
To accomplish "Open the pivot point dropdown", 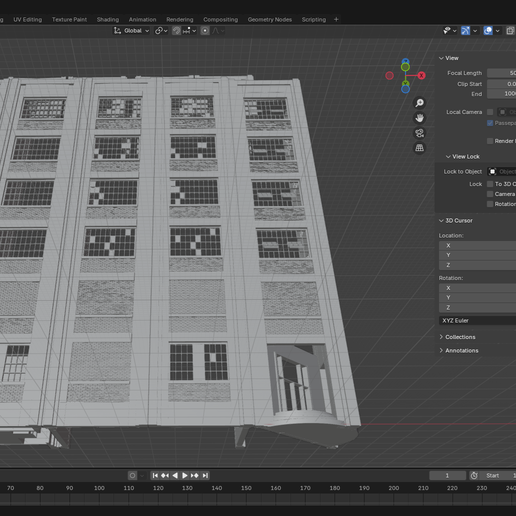I will coord(161,31).
